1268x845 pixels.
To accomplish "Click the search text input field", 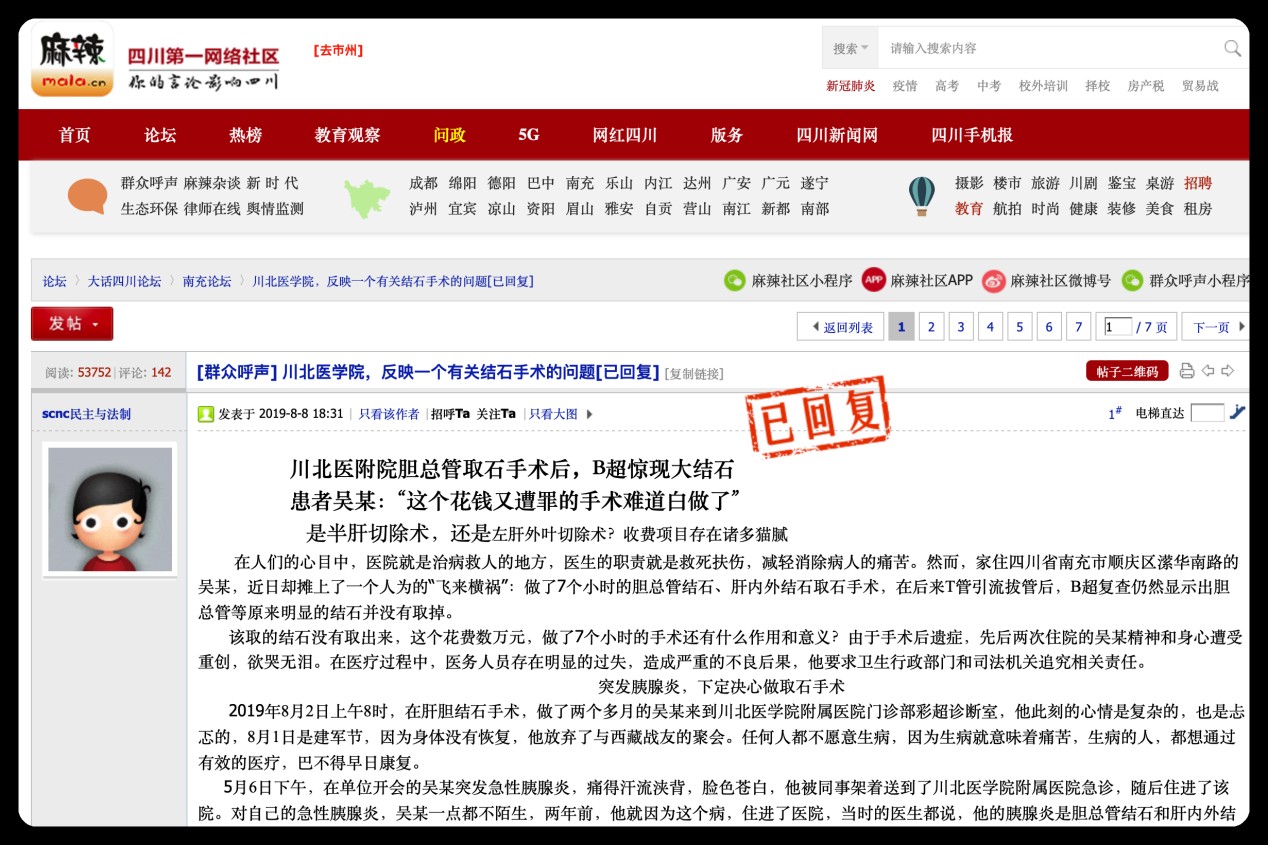I will (1050, 48).
